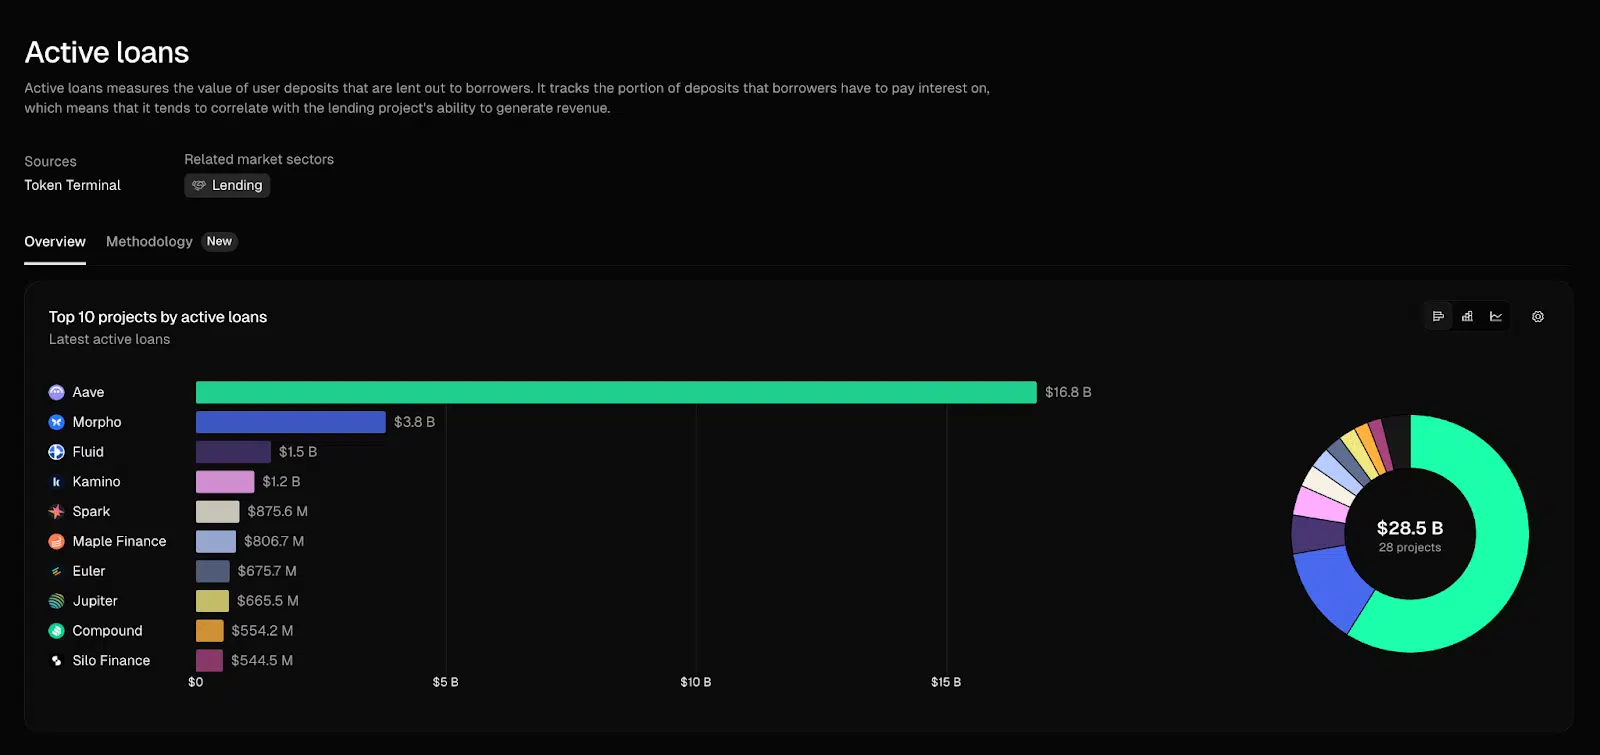Click the green Aave $16.8 B bar
The width and height of the screenshot is (1600, 755).
pos(615,392)
